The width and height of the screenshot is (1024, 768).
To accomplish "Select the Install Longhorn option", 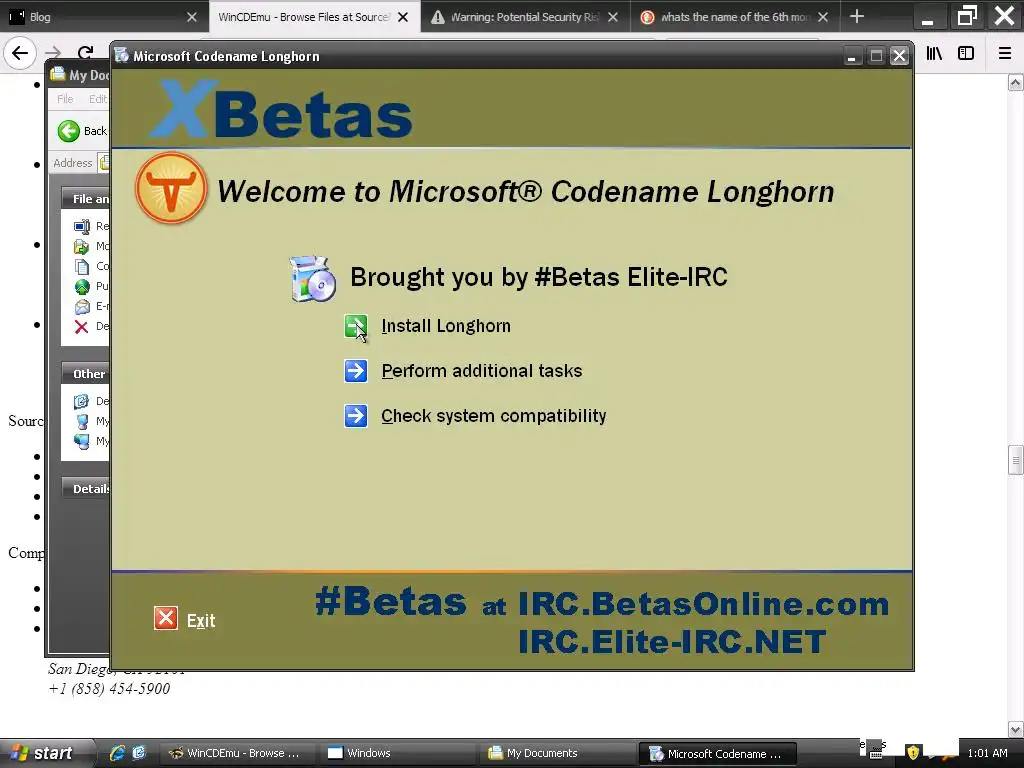I will click(446, 326).
